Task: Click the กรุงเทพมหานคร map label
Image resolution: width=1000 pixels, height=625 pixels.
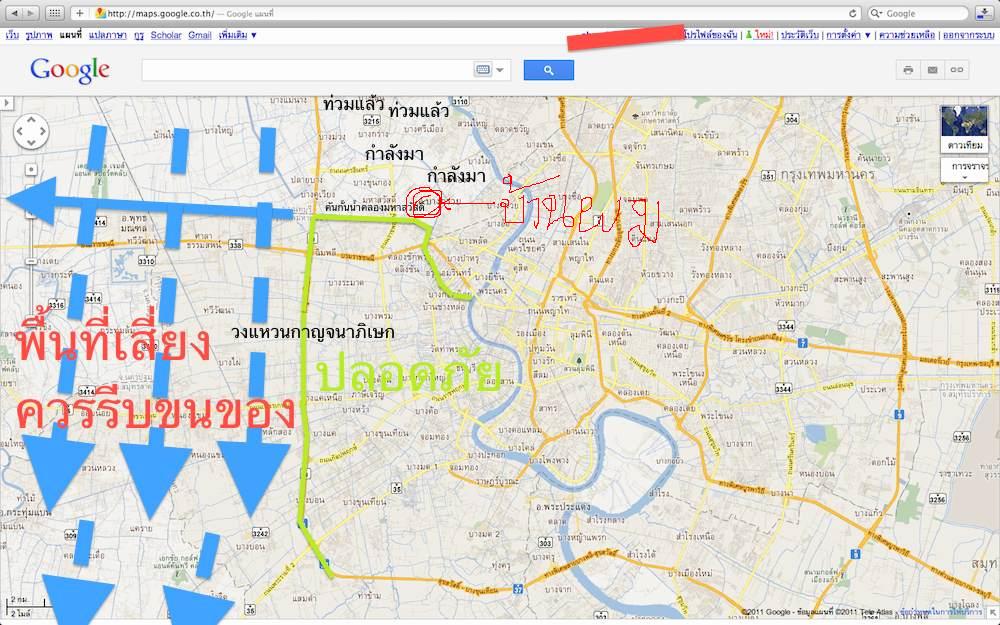Action: click(x=828, y=174)
